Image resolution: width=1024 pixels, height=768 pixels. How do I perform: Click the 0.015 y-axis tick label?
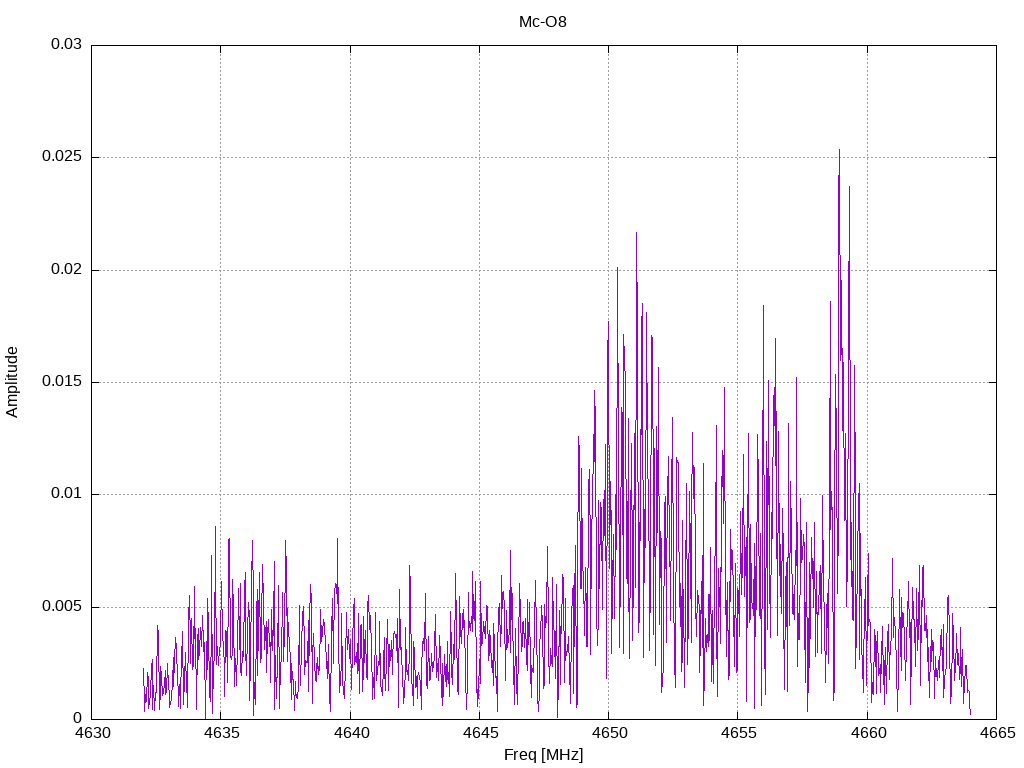(x=63, y=381)
